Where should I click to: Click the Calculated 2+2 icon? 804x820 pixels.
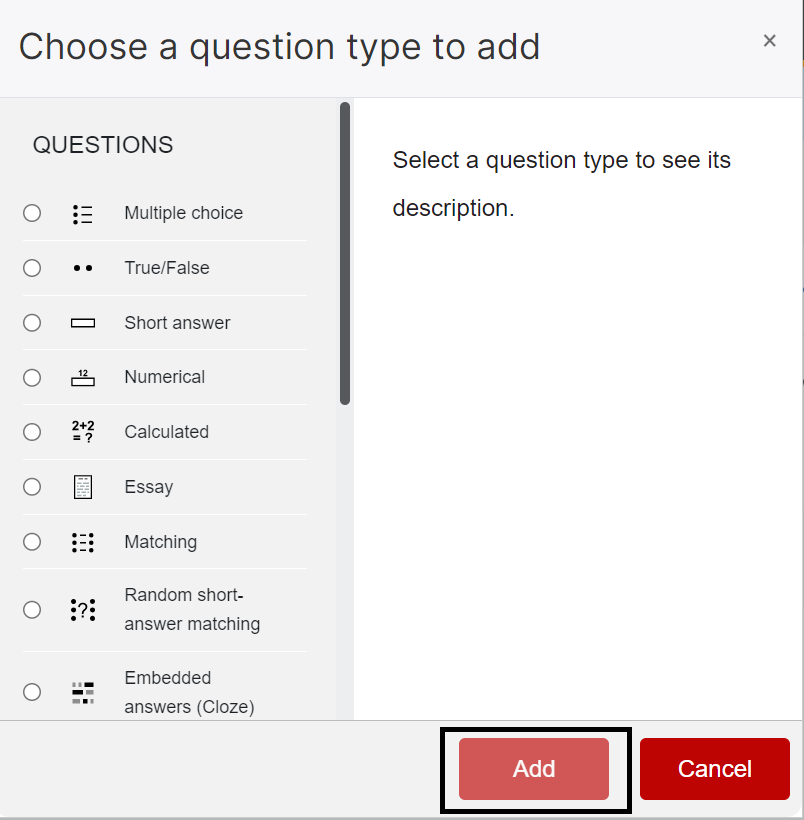[83, 432]
